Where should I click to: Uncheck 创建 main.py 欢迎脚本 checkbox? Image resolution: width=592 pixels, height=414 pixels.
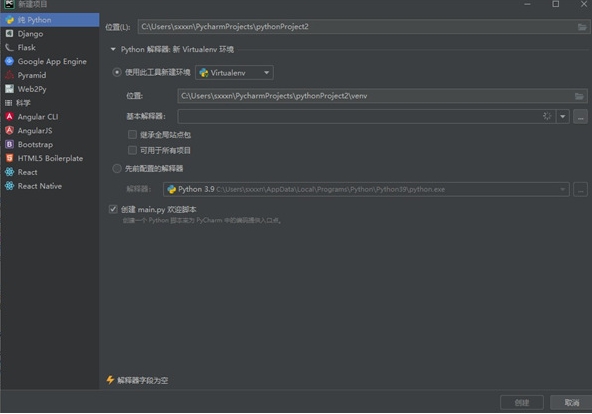click(113, 209)
